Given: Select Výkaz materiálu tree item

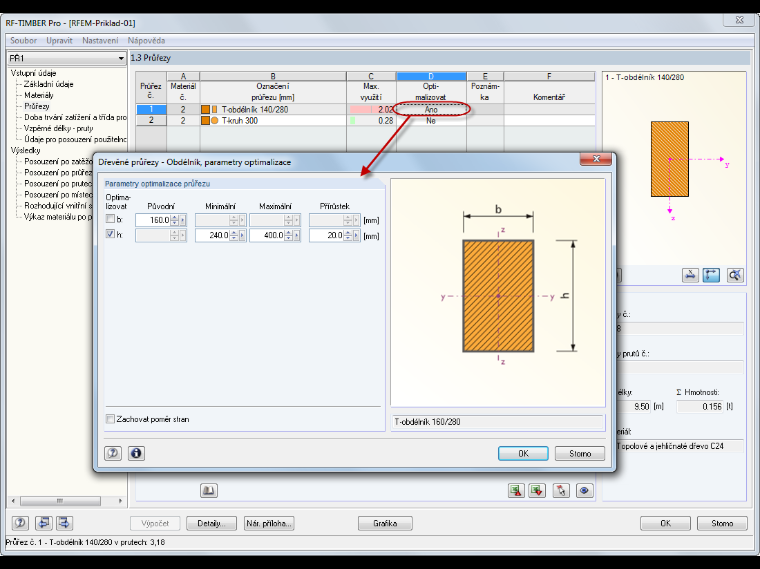Looking at the screenshot, I should [58, 217].
